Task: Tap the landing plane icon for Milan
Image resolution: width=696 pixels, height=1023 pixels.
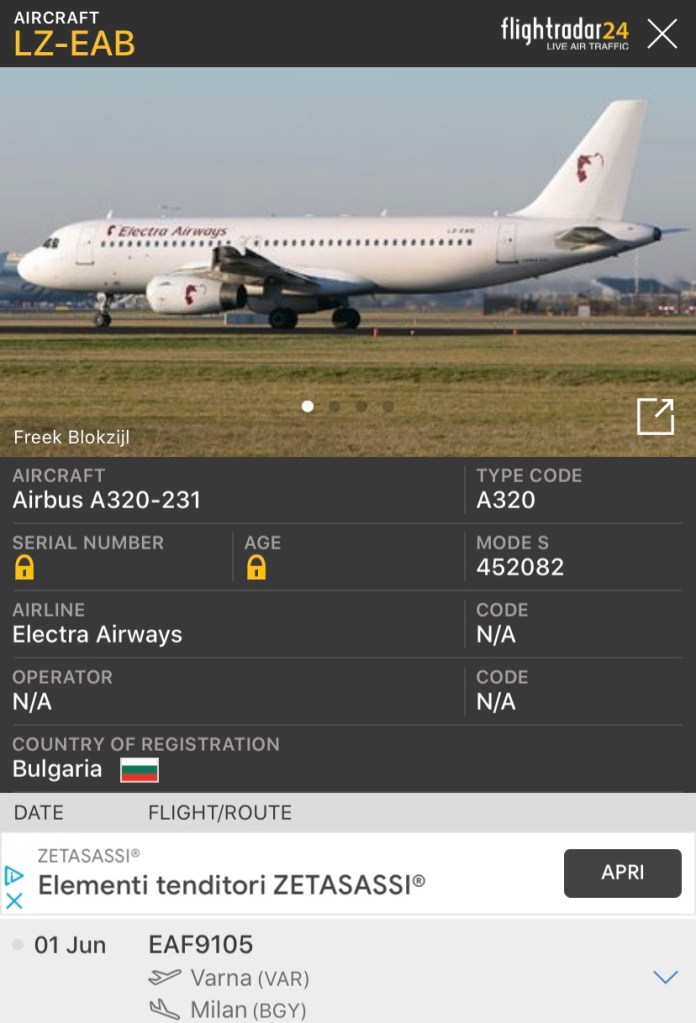Action: point(164,1009)
